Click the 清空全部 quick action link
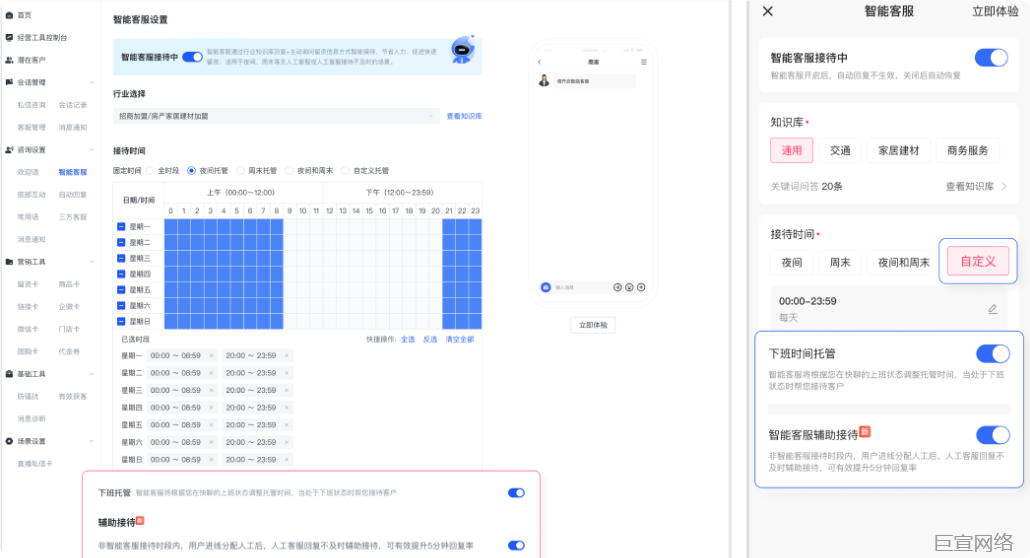Screen dimensions: 1030x558 pyautogui.click(x=459, y=340)
